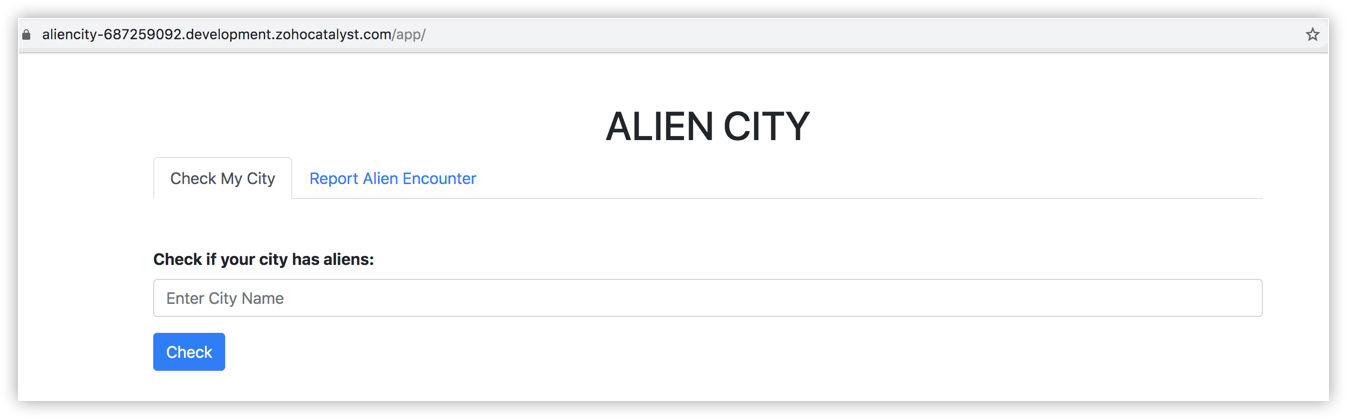Click the "Check if your city has aliens" label

pyautogui.click(x=263, y=260)
